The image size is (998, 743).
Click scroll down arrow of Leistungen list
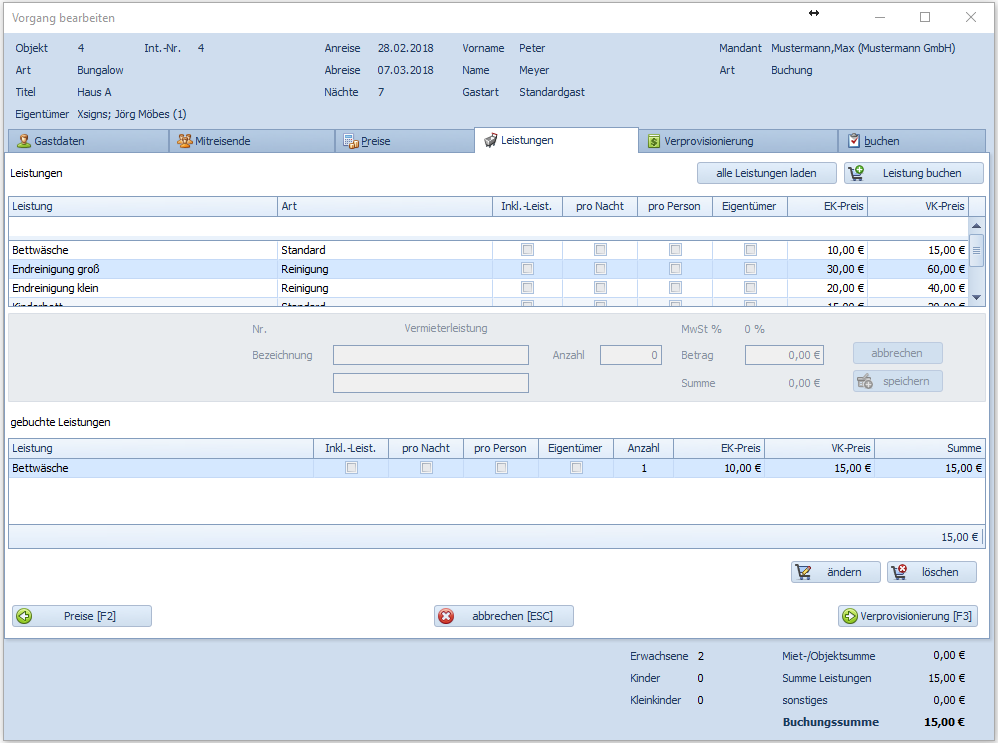976,297
